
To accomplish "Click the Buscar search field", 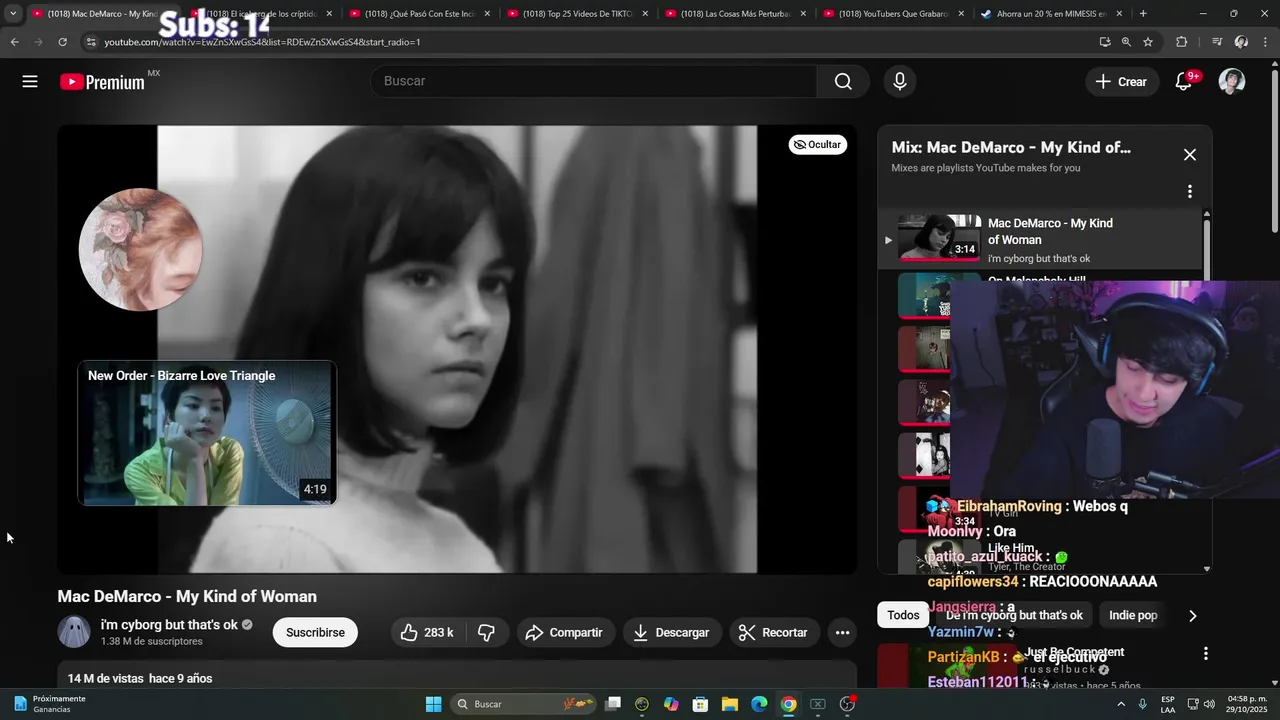I will tap(594, 82).
